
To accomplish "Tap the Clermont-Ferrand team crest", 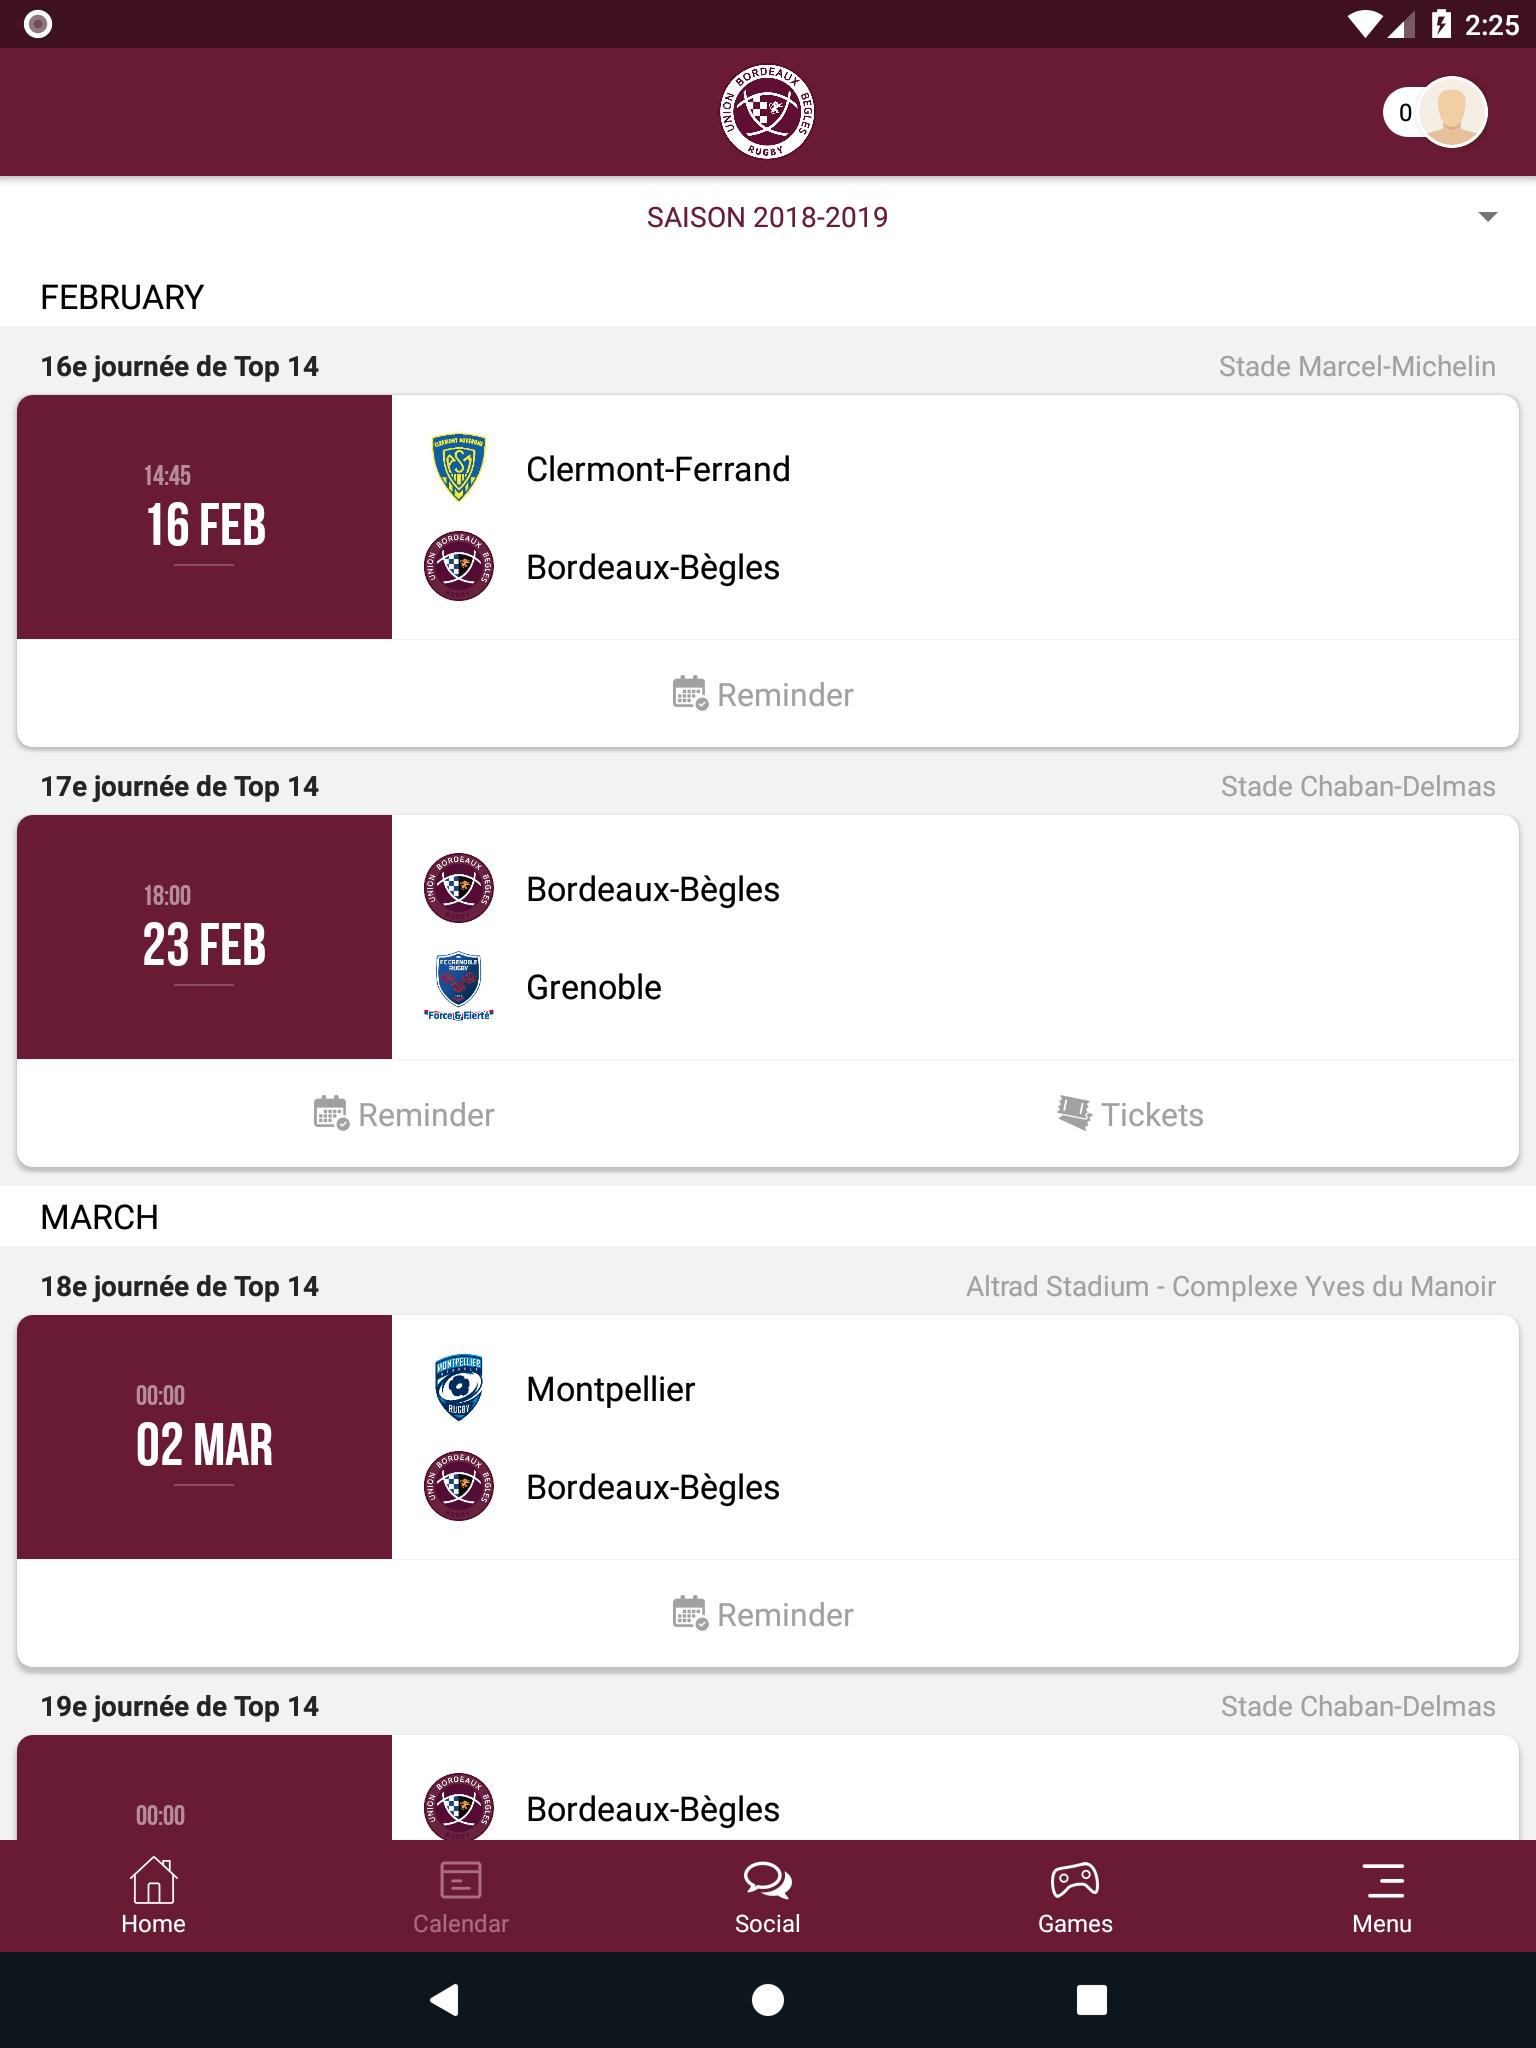I will pos(459,467).
